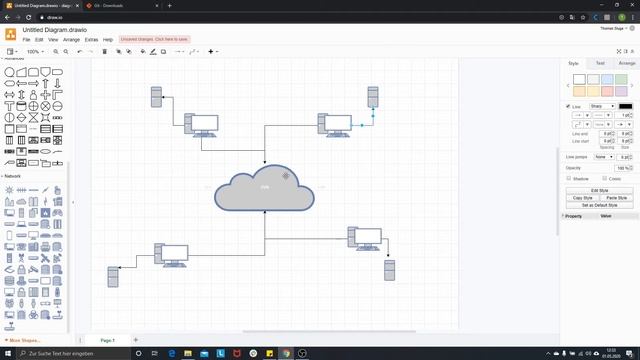The height and width of the screenshot is (360, 640).
Task: Click the undo arrow in toolbar
Action: 80,52
